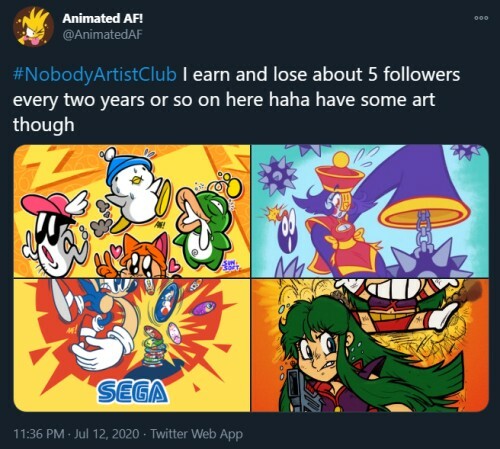View the green-haired girl artwork
Image resolution: width=500 pixels, height=449 pixels.
(x=370, y=345)
